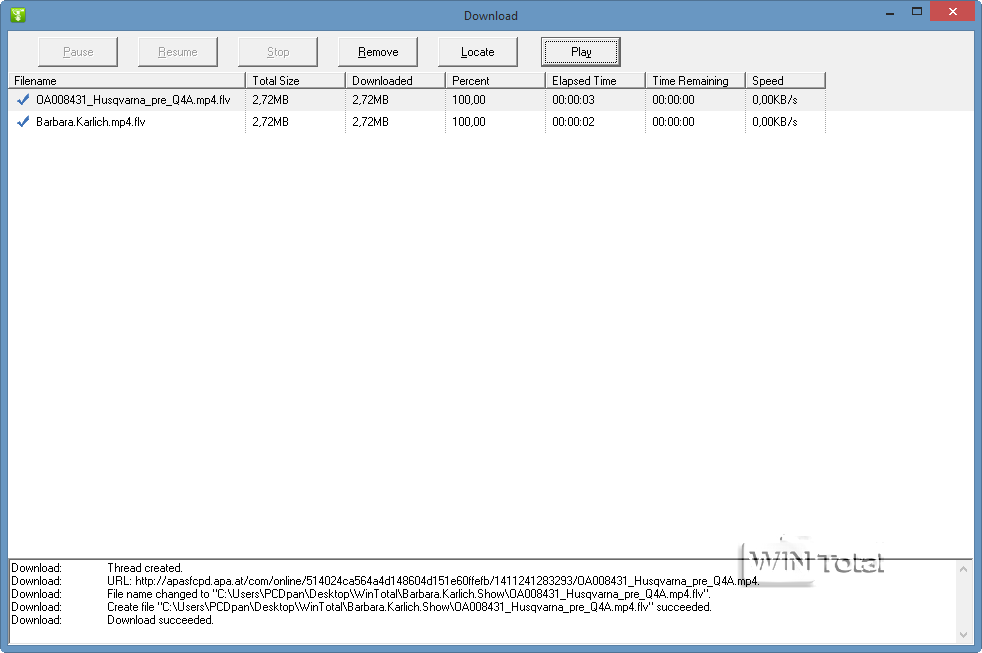Maximize the Download window
This screenshot has width=982, height=653.
pyautogui.click(x=917, y=12)
